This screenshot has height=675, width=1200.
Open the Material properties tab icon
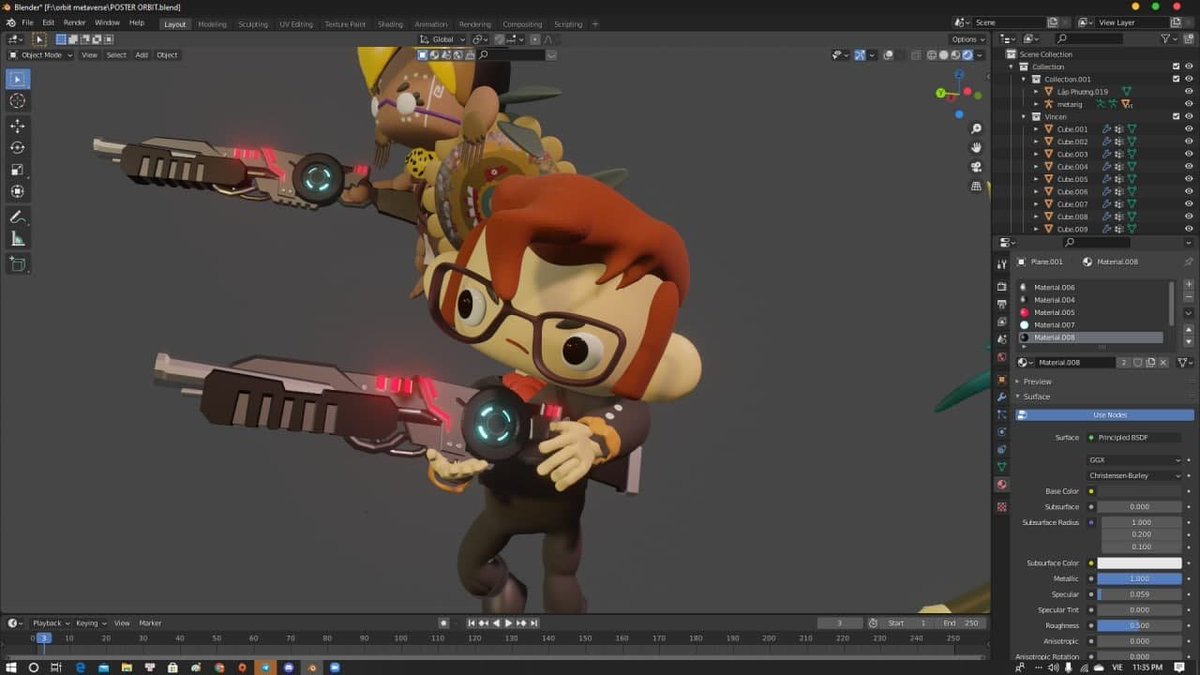coord(1002,485)
